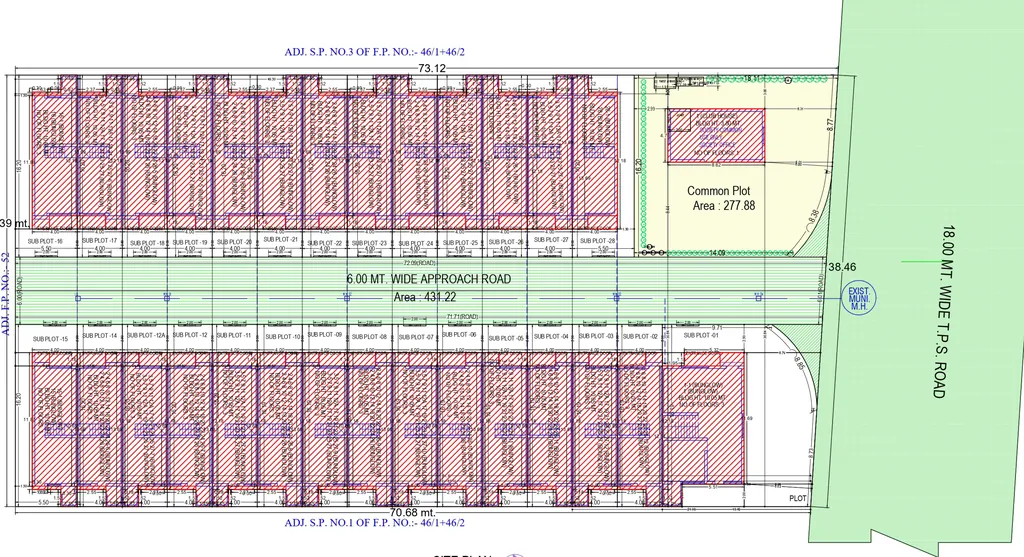This screenshot has width=1024, height=557.
Task: Click the SUB PLOT -15 label
Action: tap(50, 339)
